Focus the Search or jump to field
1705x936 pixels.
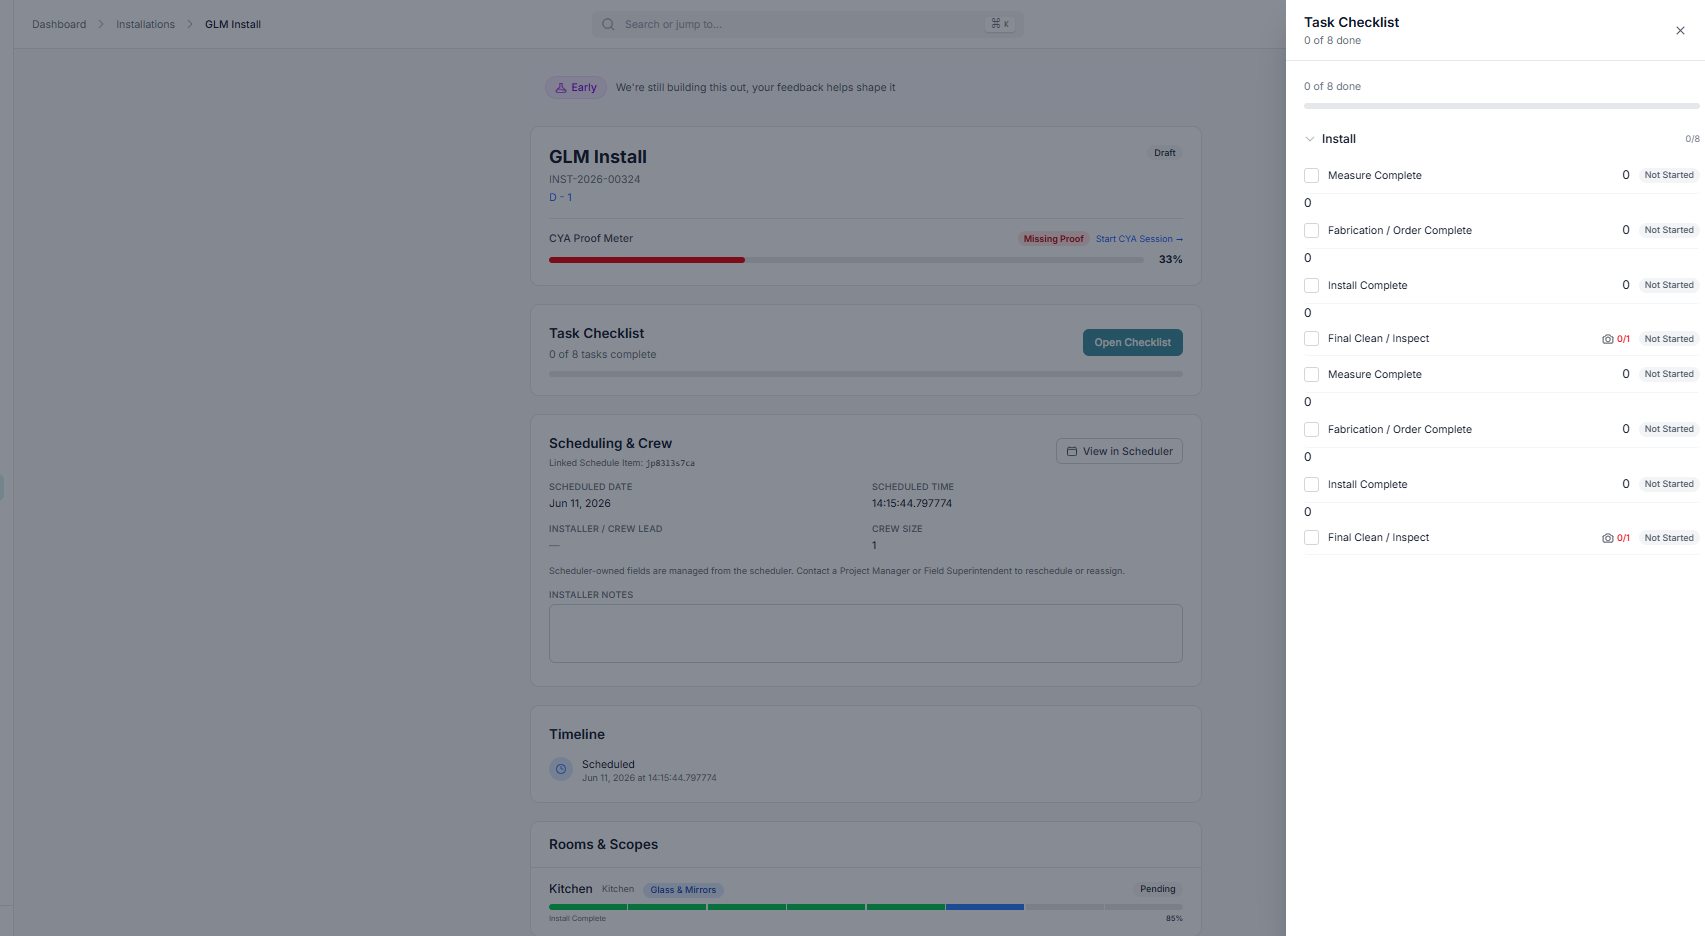(807, 24)
